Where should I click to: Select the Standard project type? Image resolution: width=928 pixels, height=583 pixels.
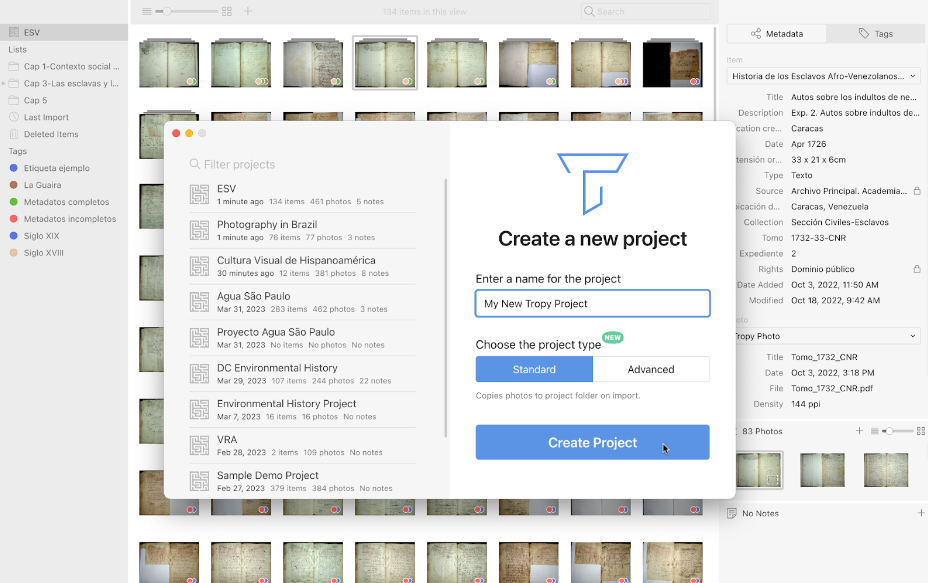533,369
